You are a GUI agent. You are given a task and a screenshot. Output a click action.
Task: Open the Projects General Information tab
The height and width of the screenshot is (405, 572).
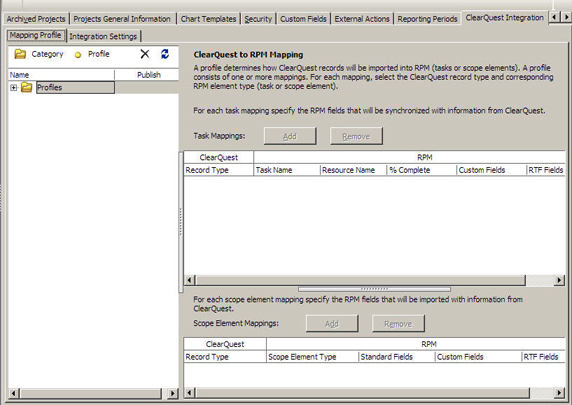point(122,19)
